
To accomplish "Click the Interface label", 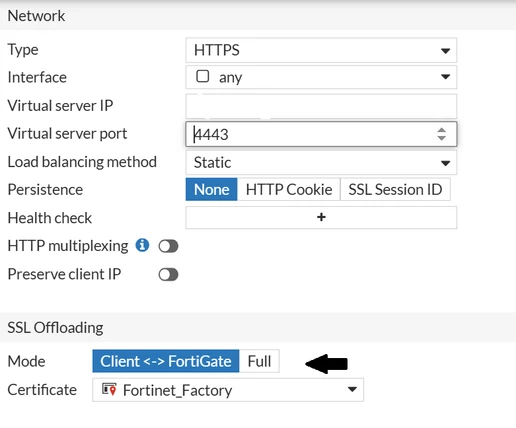I will 37,77.
